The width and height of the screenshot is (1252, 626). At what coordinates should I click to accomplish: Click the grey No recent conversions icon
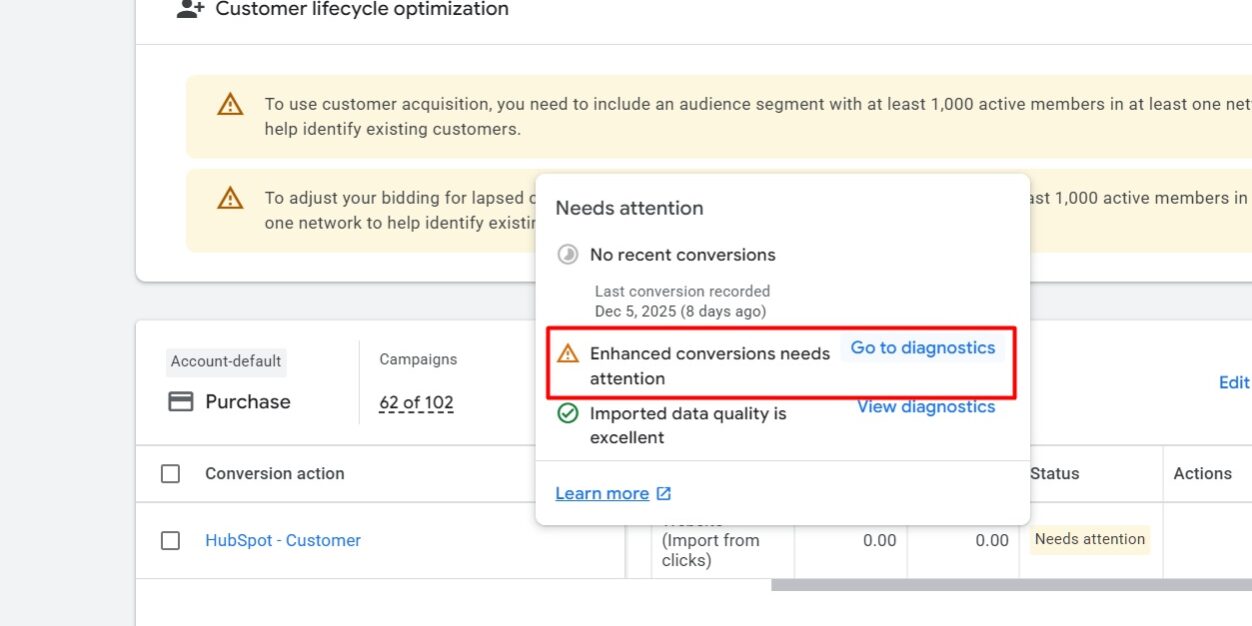point(568,255)
